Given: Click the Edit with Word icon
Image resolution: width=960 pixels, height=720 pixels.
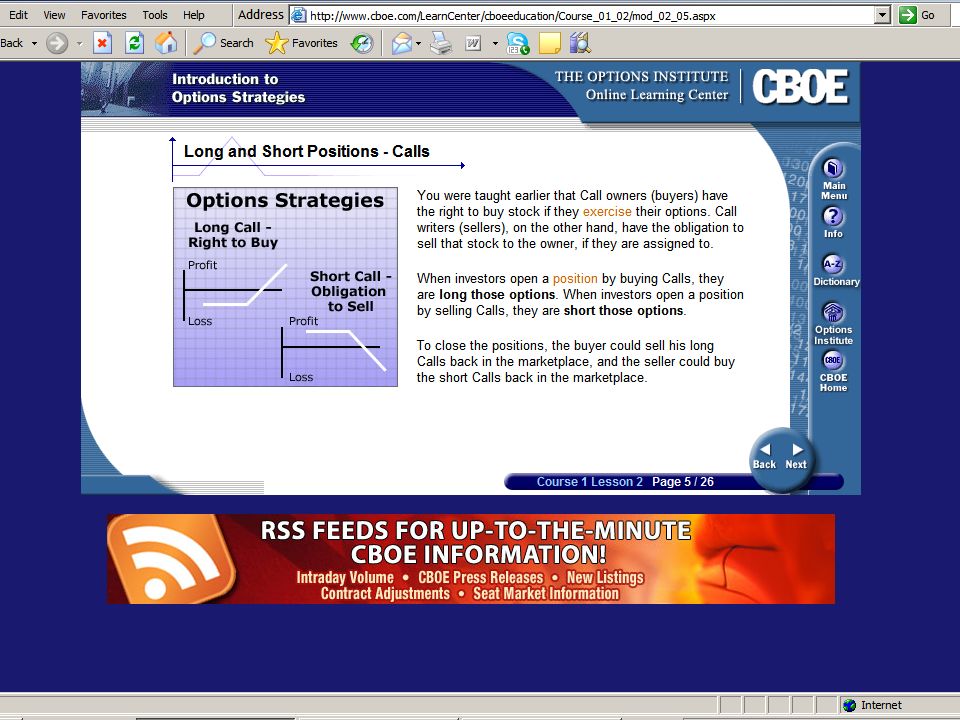Looking at the screenshot, I should coord(473,43).
